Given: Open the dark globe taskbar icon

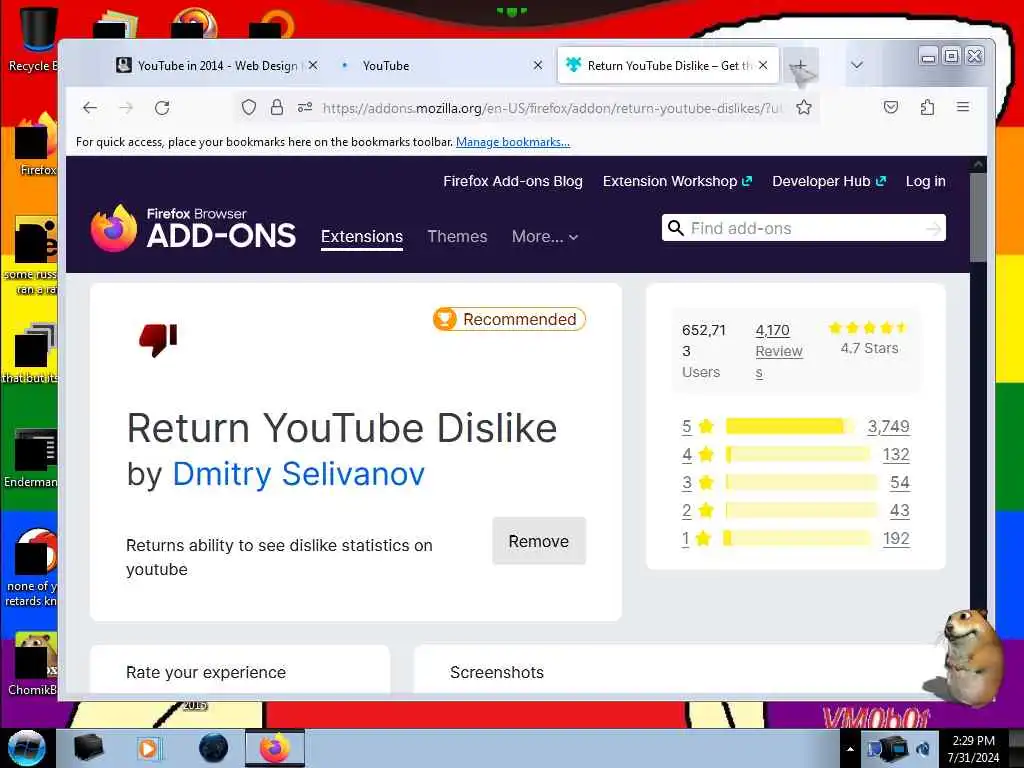Looking at the screenshot, I should [x=214, y=748].
